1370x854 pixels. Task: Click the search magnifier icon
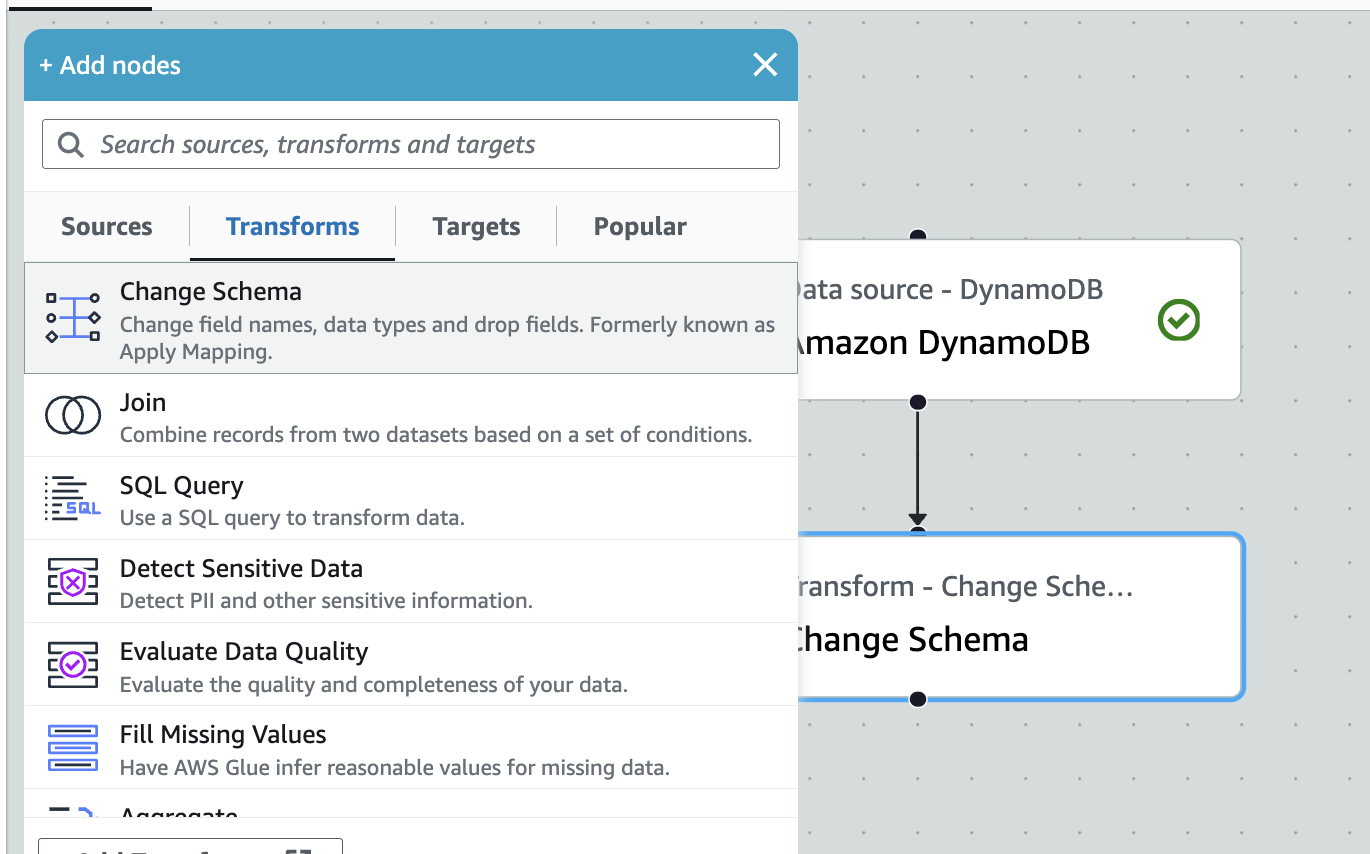pyautogui.click(x=69, y=144)
